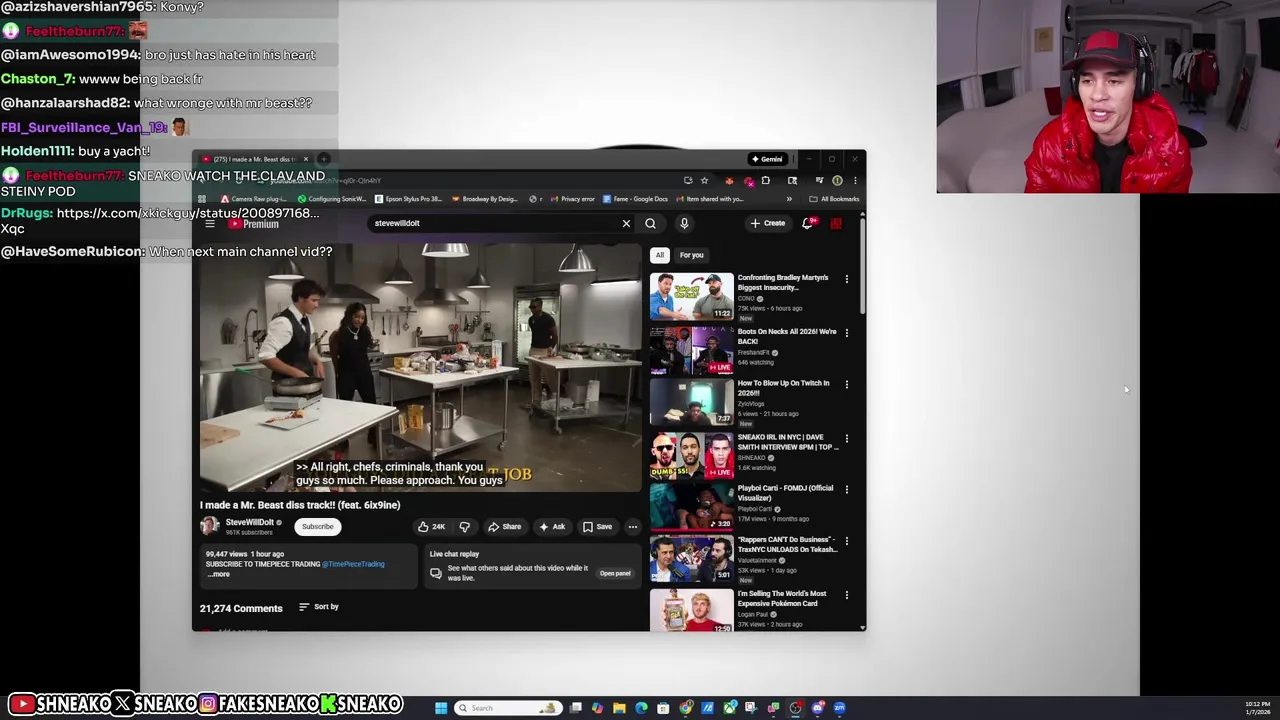
Task: Subscribe to SteveWillDoIt channel
Action: pos(318,527)
